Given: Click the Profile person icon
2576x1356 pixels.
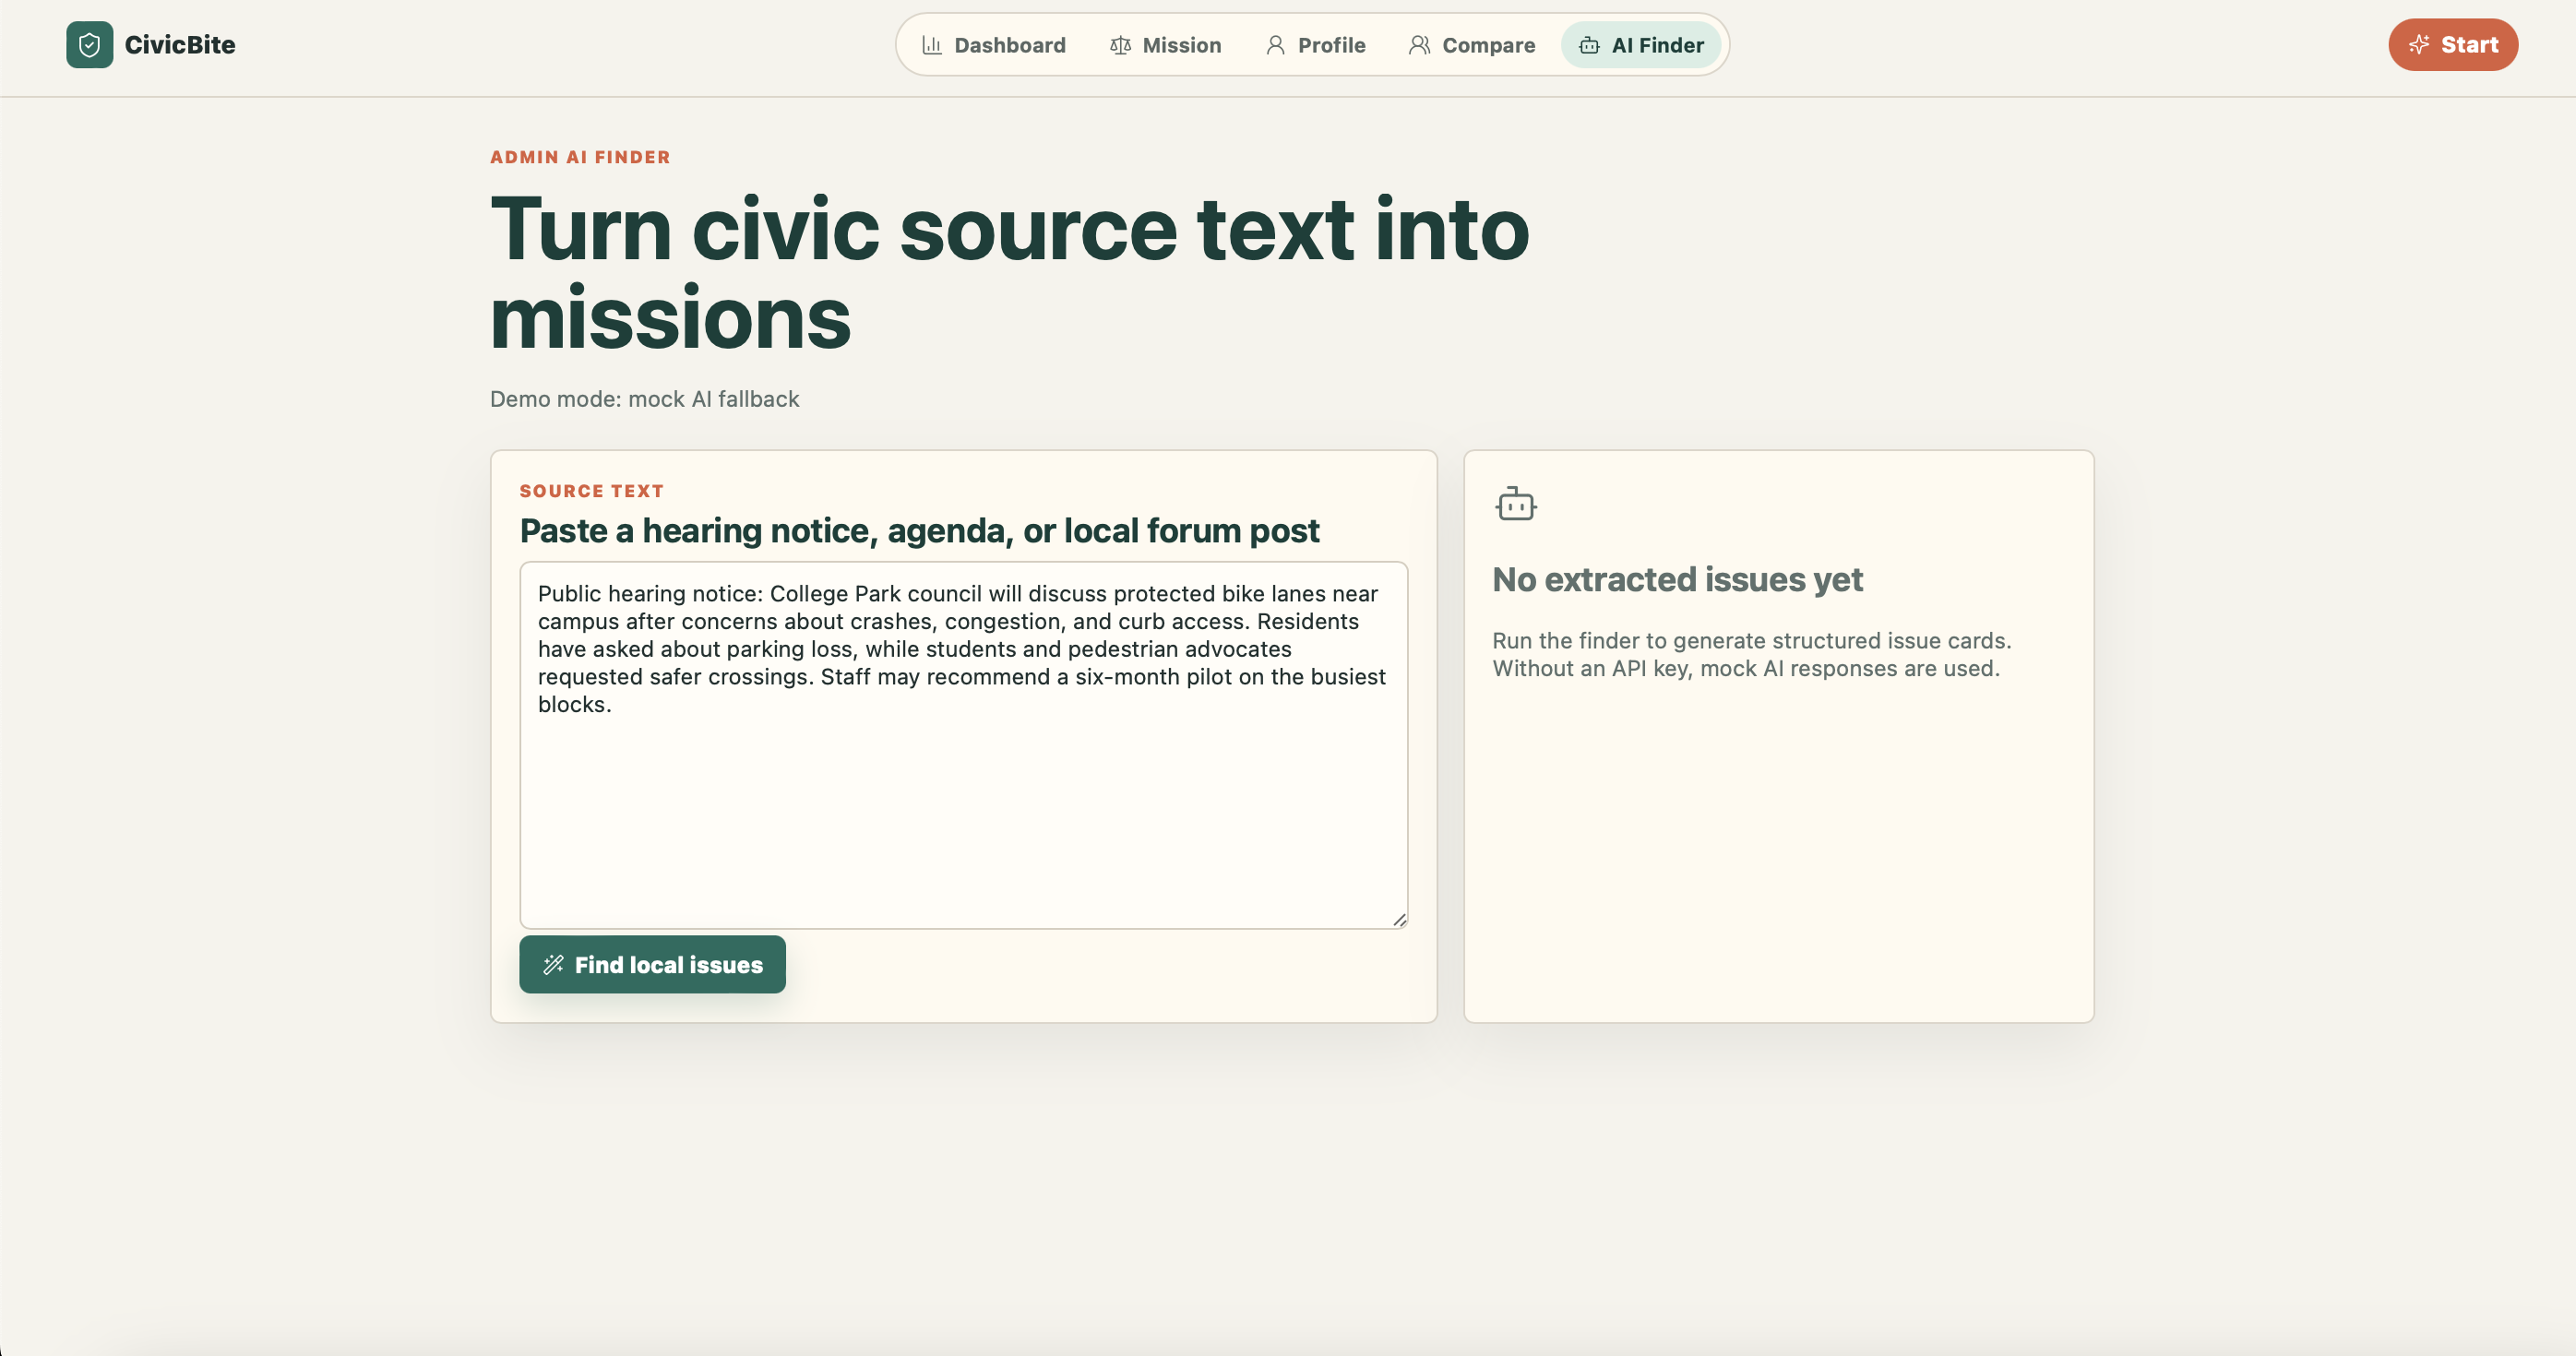Looking at the screenshot, I should tap(1275, 45).
